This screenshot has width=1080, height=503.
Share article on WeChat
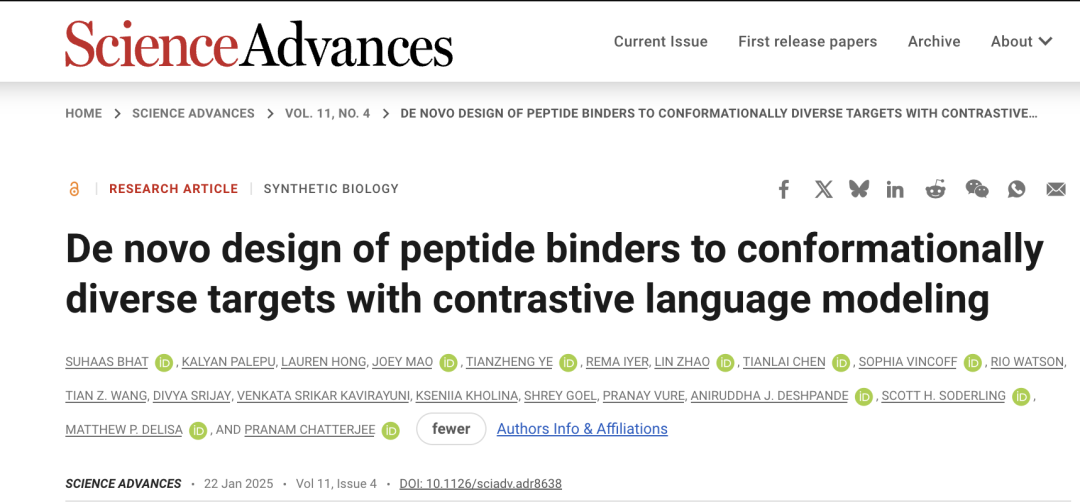pos(977,189)
